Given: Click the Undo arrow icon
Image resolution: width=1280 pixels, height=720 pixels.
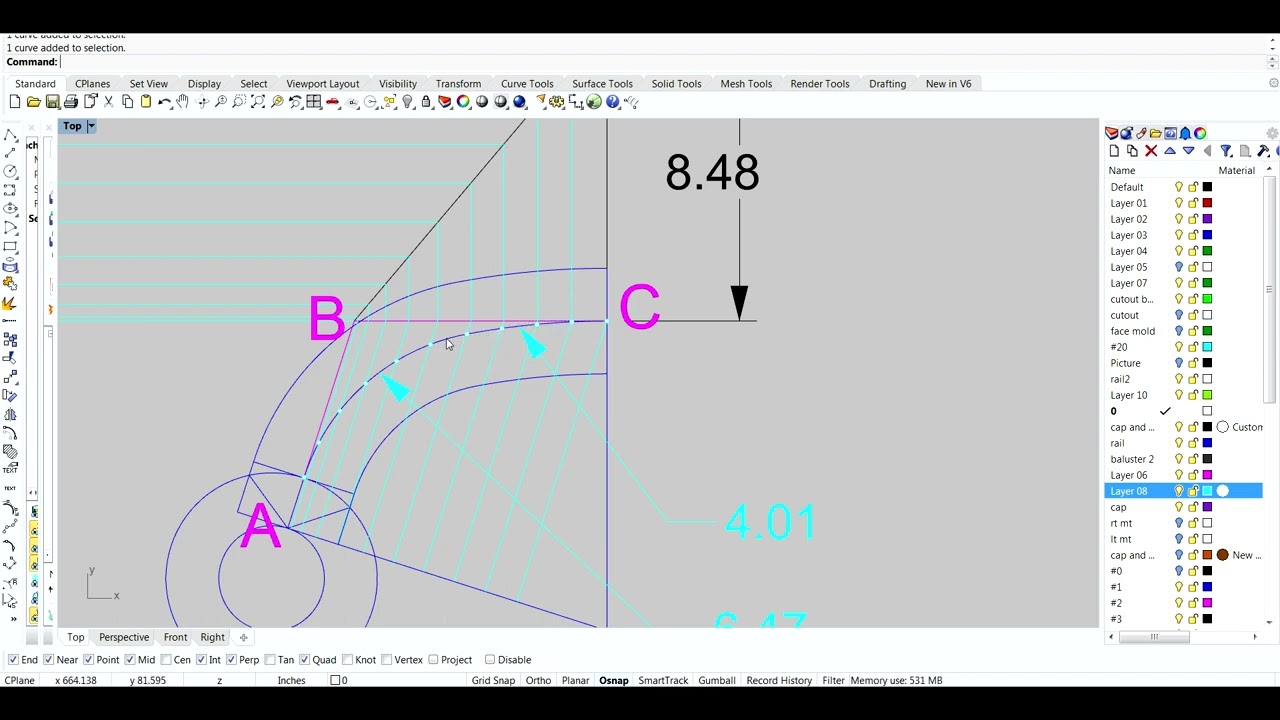Looking at the screenshot, I should coord(164,102).
